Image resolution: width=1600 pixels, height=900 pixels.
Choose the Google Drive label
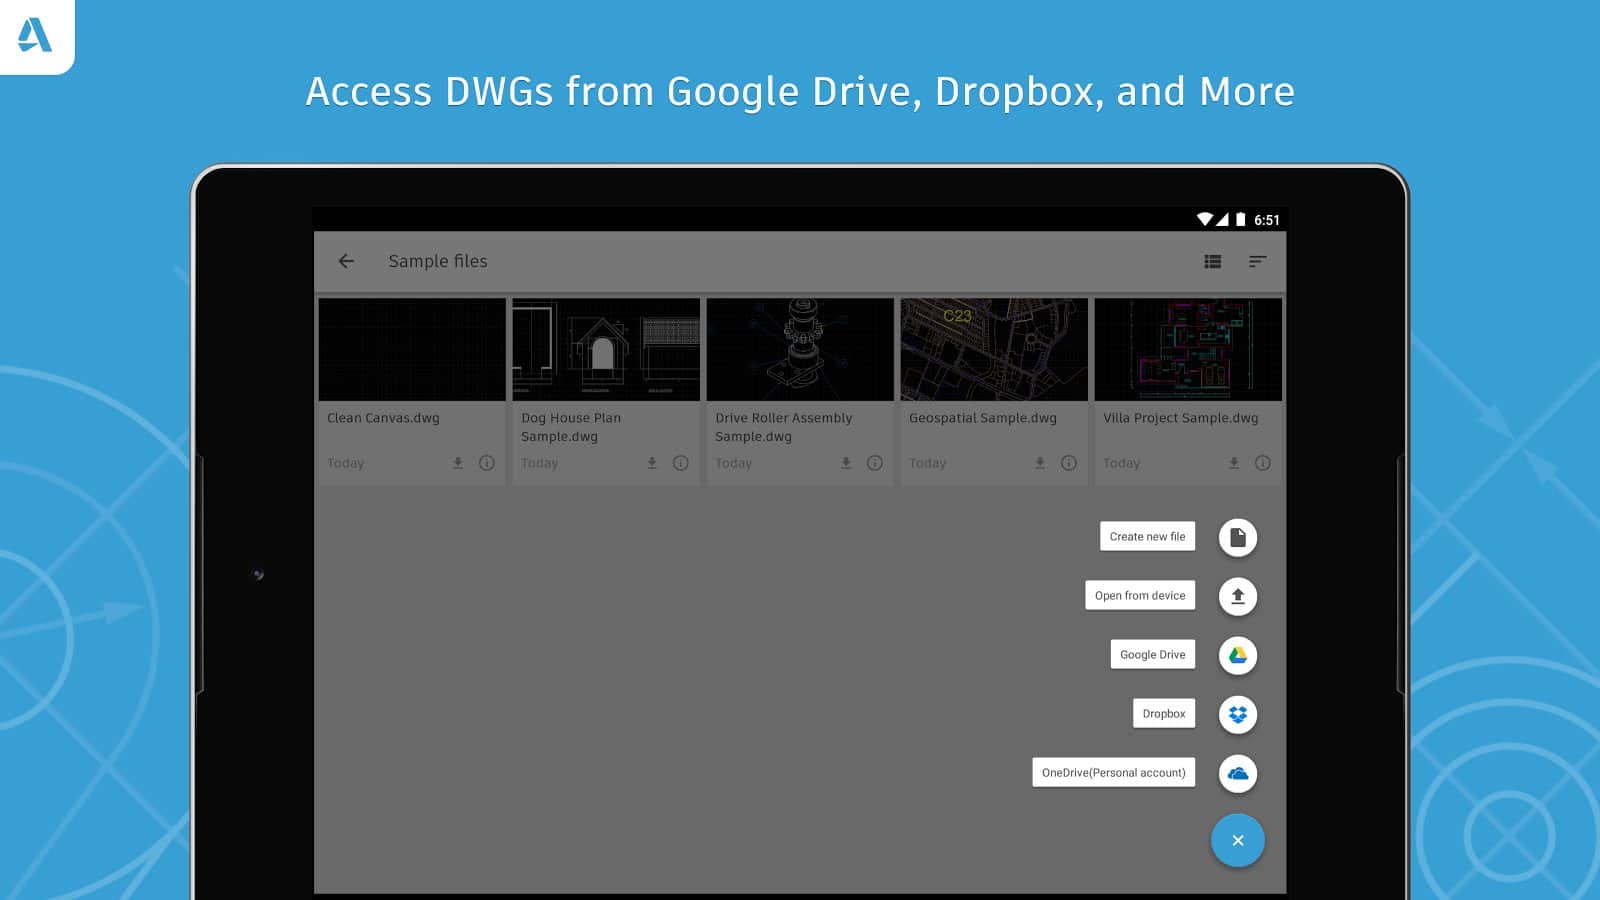(1152, 655)
